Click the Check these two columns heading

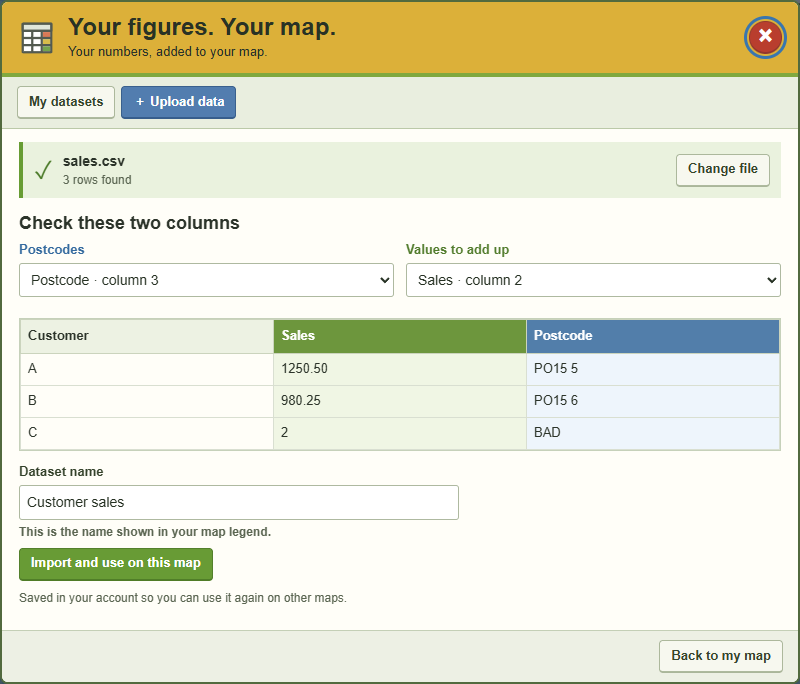(x=129, y=223)
